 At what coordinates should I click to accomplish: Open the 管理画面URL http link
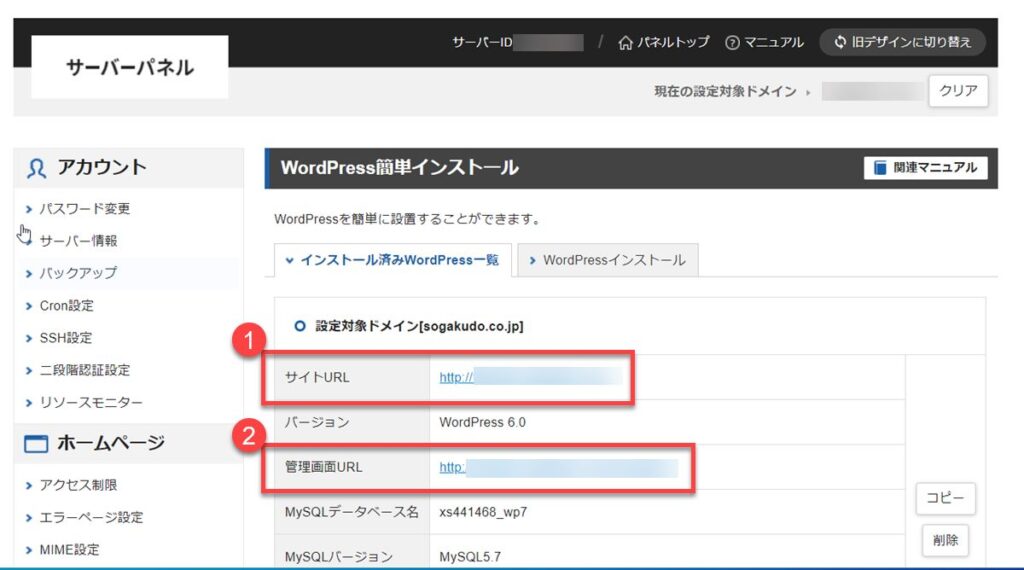coord(452,467)
